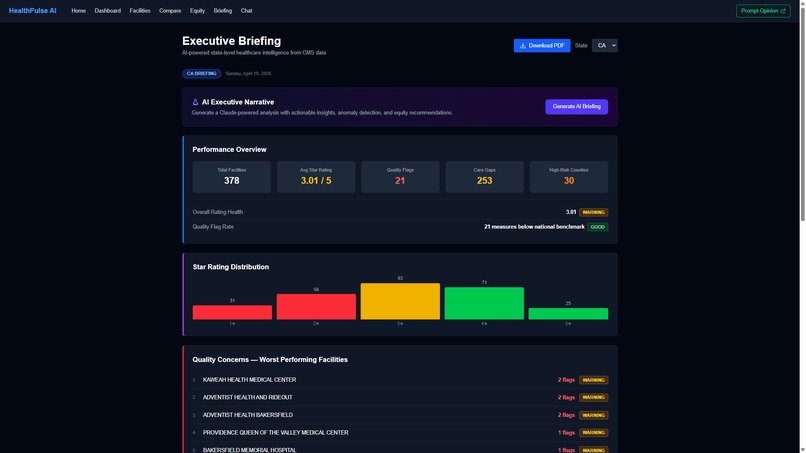Click the WARNING badge for Overall Rating Health
Viewport: 806px width, 453px height.
coord(593,212)
